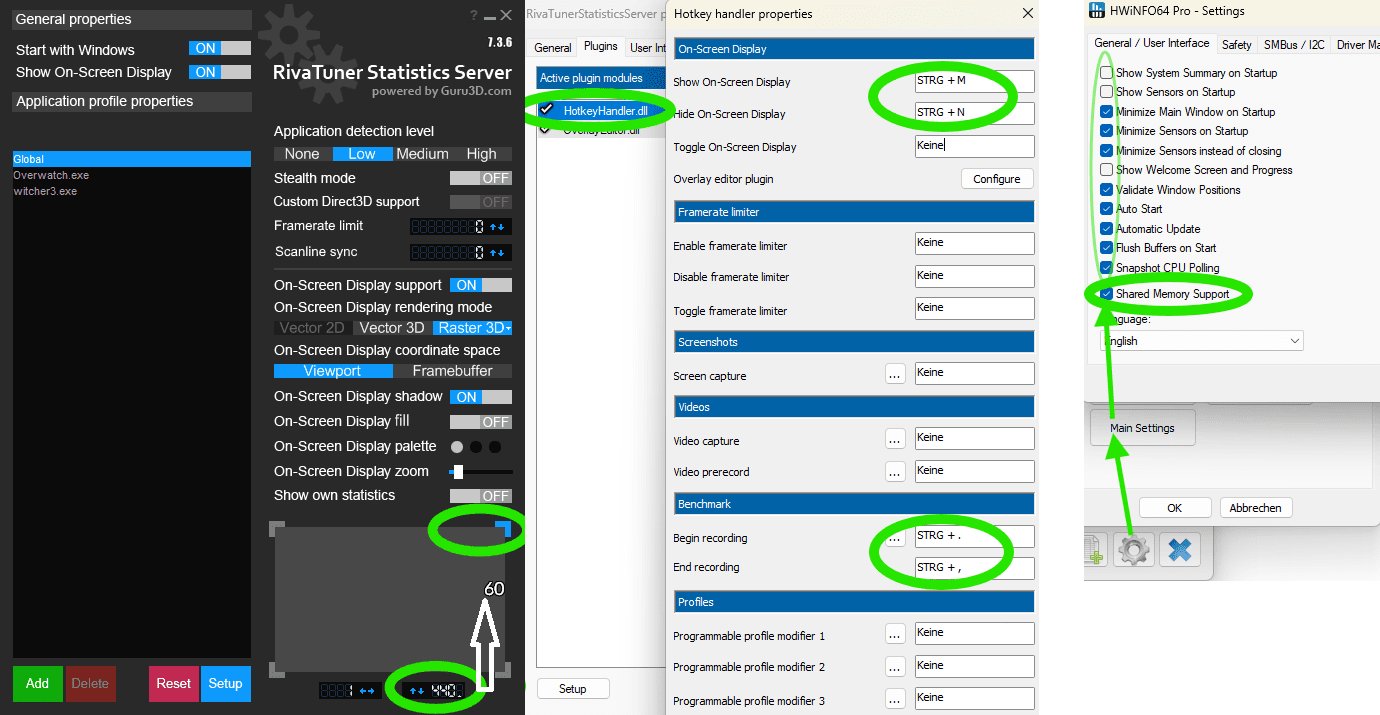Open RivaTuner help question mark icon
Image resolution: width=1380 pixels, height=715 pixels.
click(474, 16)
